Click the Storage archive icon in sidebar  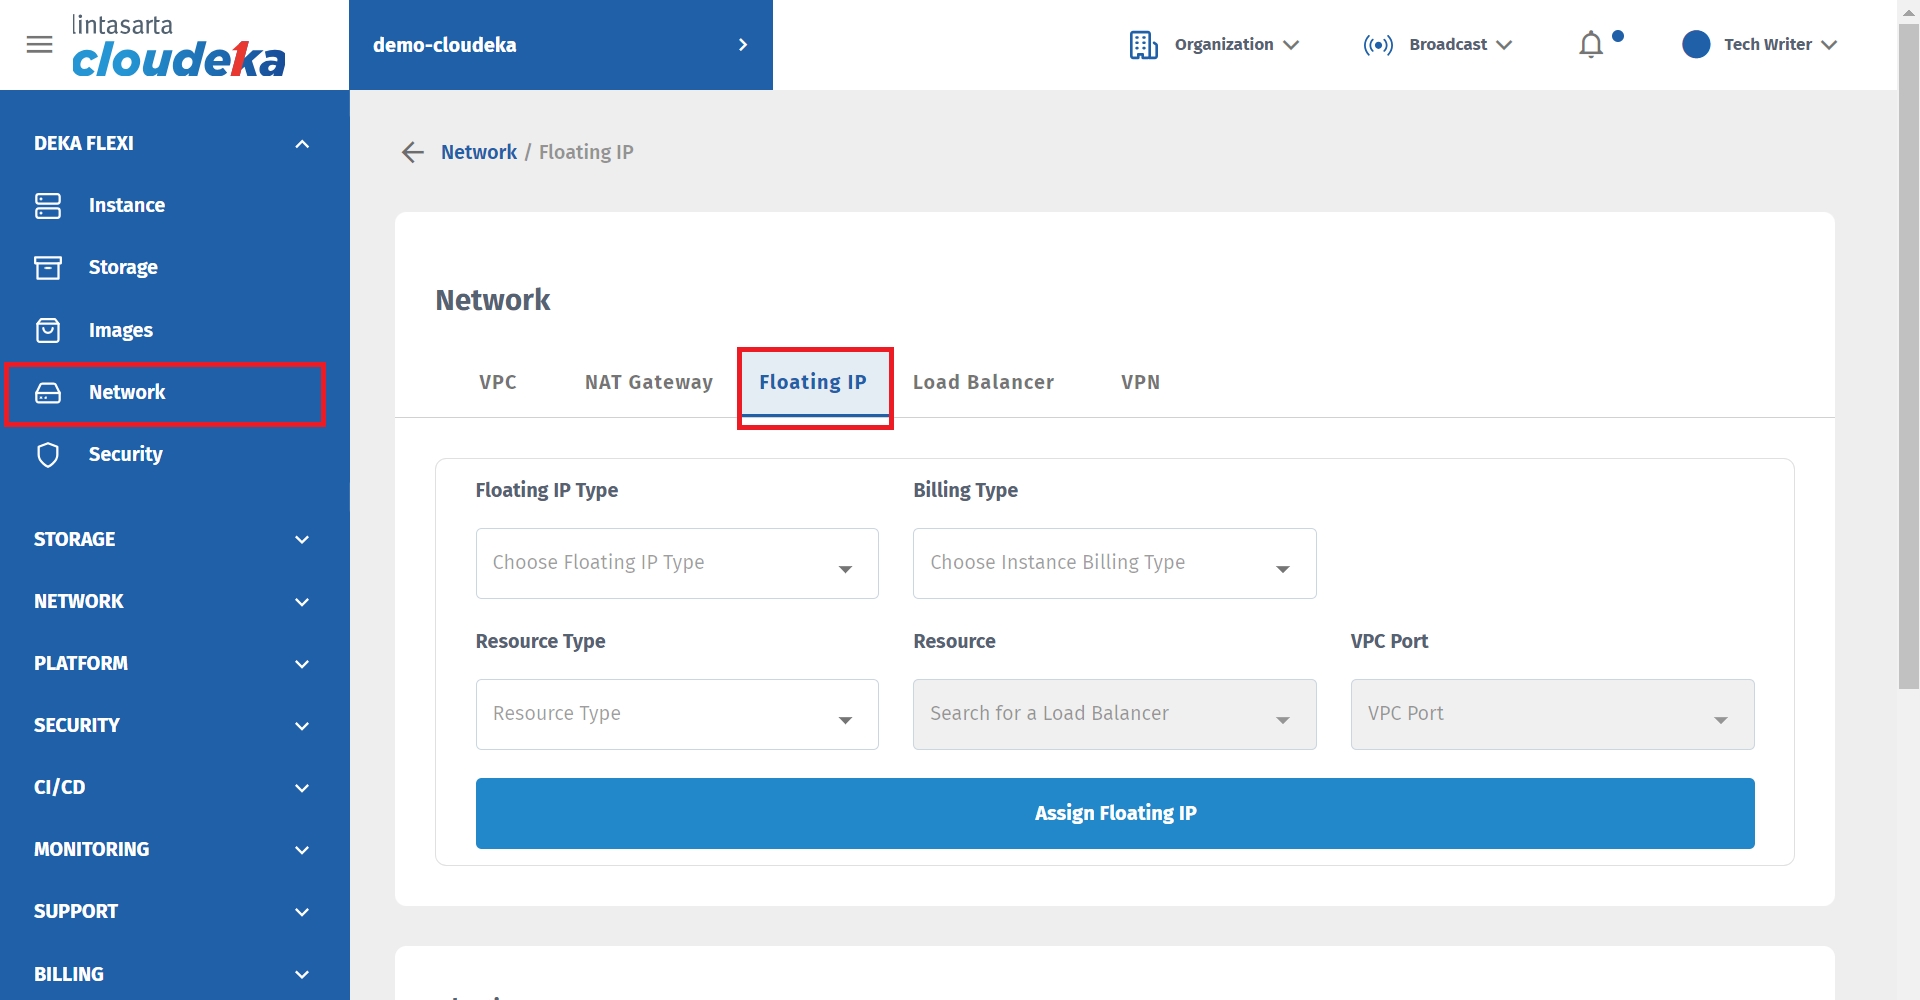coord(48,268)
